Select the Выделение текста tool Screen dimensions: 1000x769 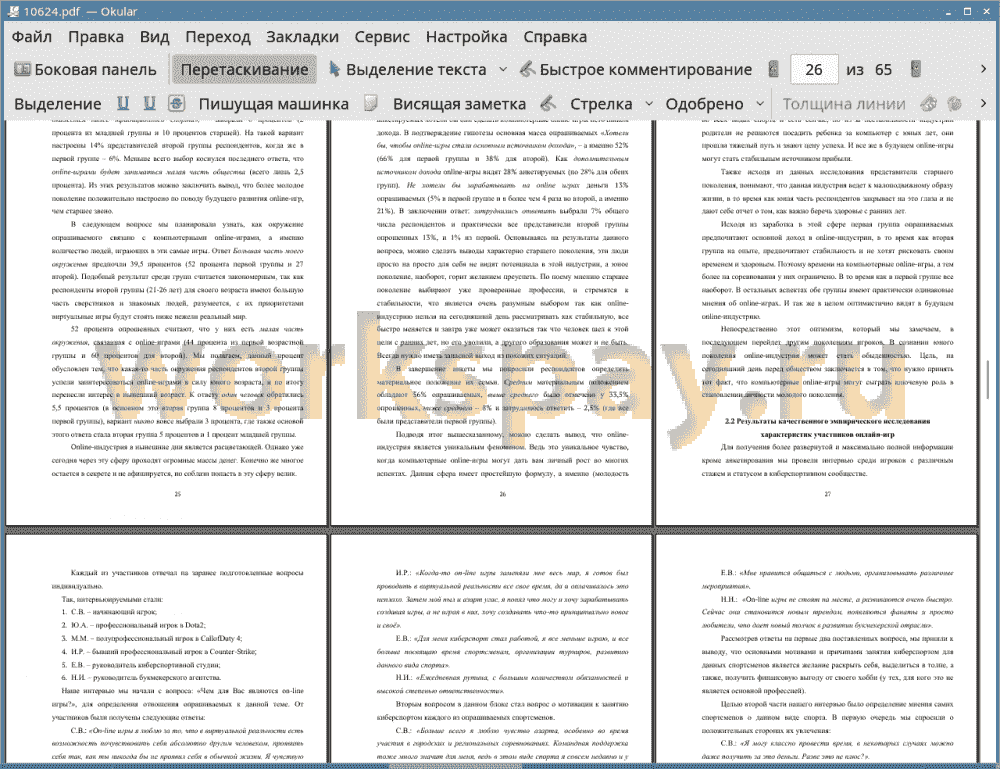coord(408,70)
